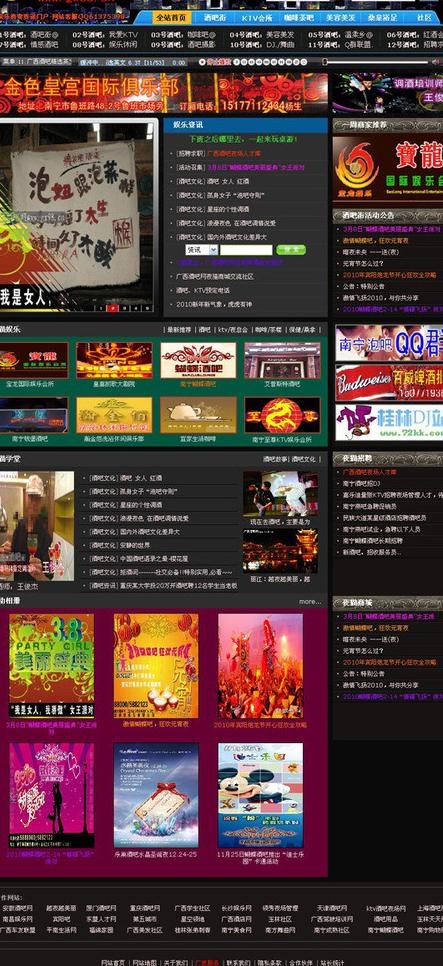Open the 寶龍 国际娱乐会所 banner
The image size is (443, 966).
coord(388,169)
